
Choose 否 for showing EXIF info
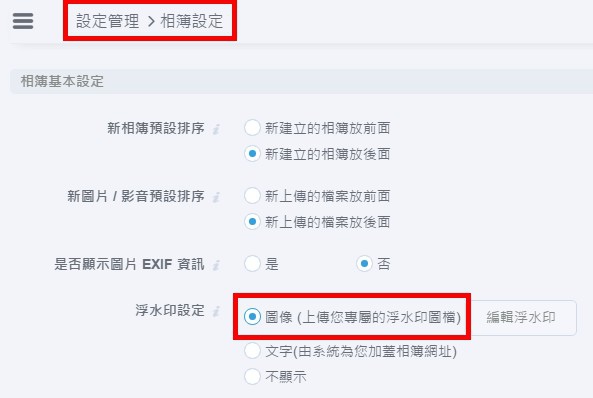(364, 263)
